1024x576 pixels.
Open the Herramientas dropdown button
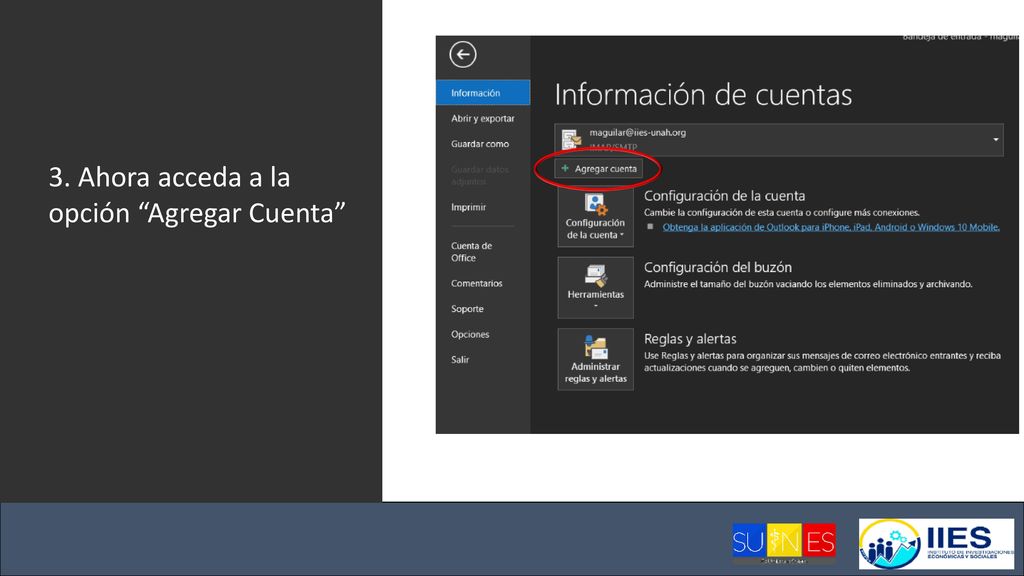[x=596, y=287]
